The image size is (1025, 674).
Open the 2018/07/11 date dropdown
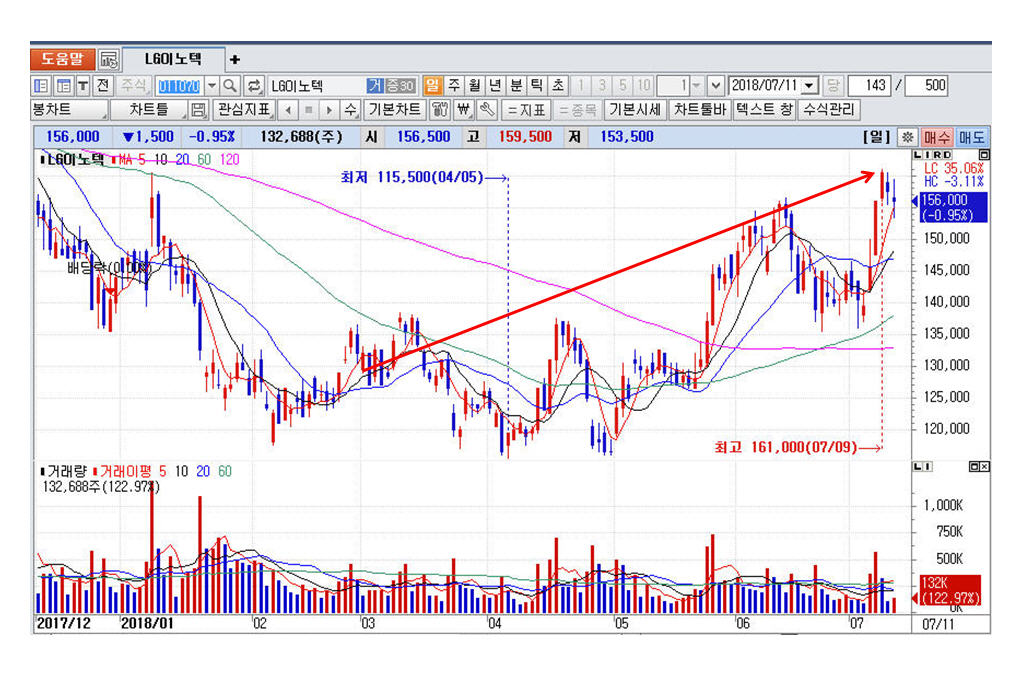(x=809, y=86)
